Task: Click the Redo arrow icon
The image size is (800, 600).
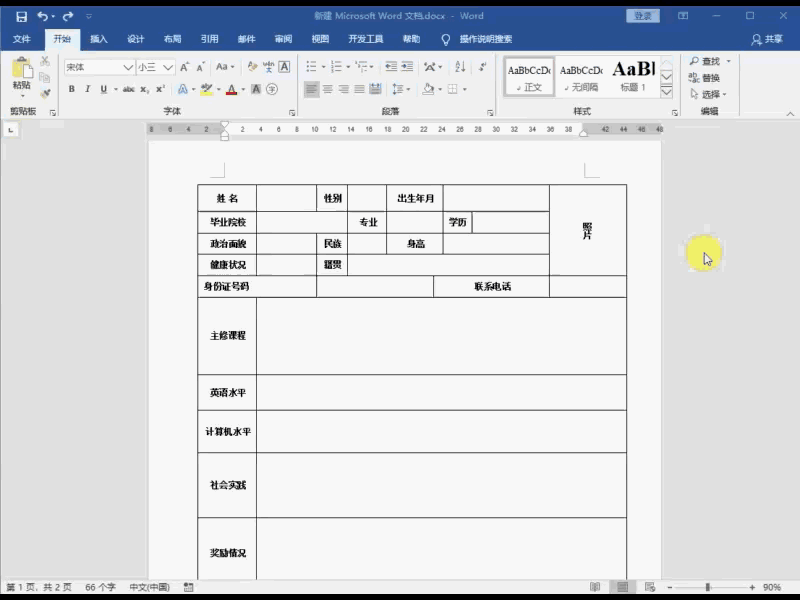Action: 68,16
